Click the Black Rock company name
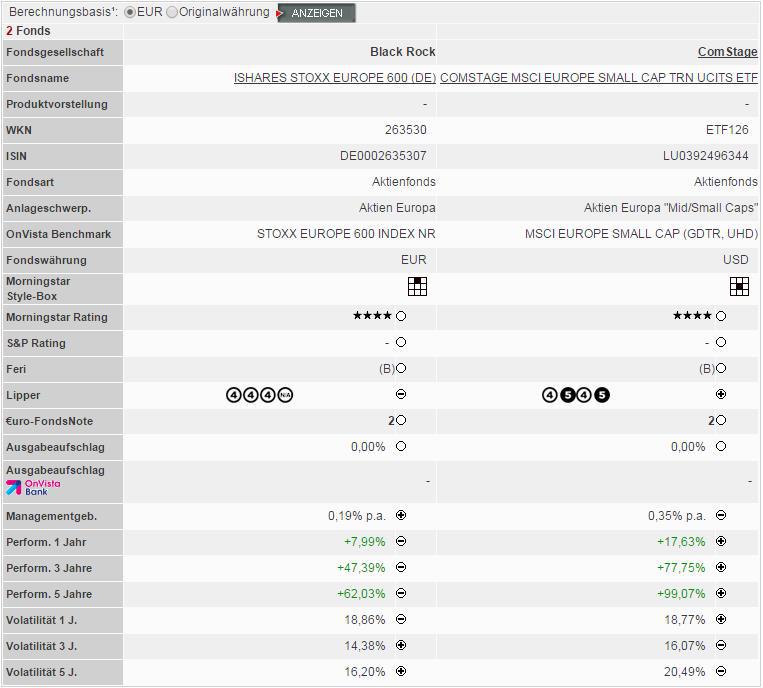 click(402, 52)
